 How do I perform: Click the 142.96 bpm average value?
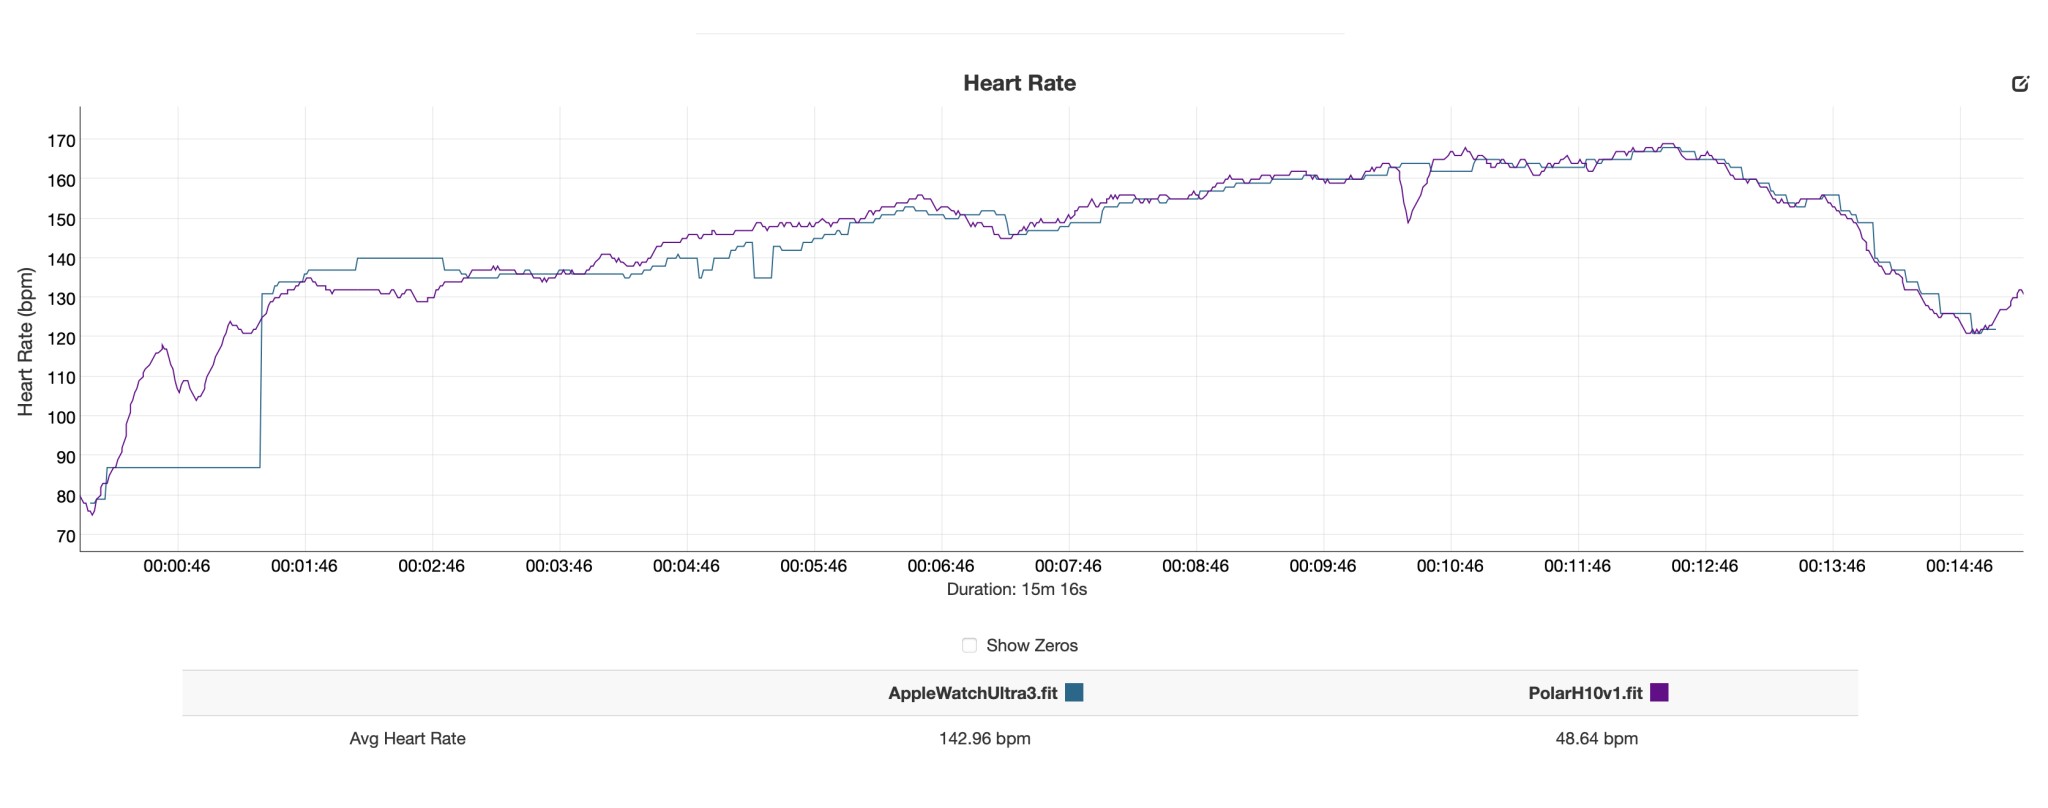coord(984,739)
